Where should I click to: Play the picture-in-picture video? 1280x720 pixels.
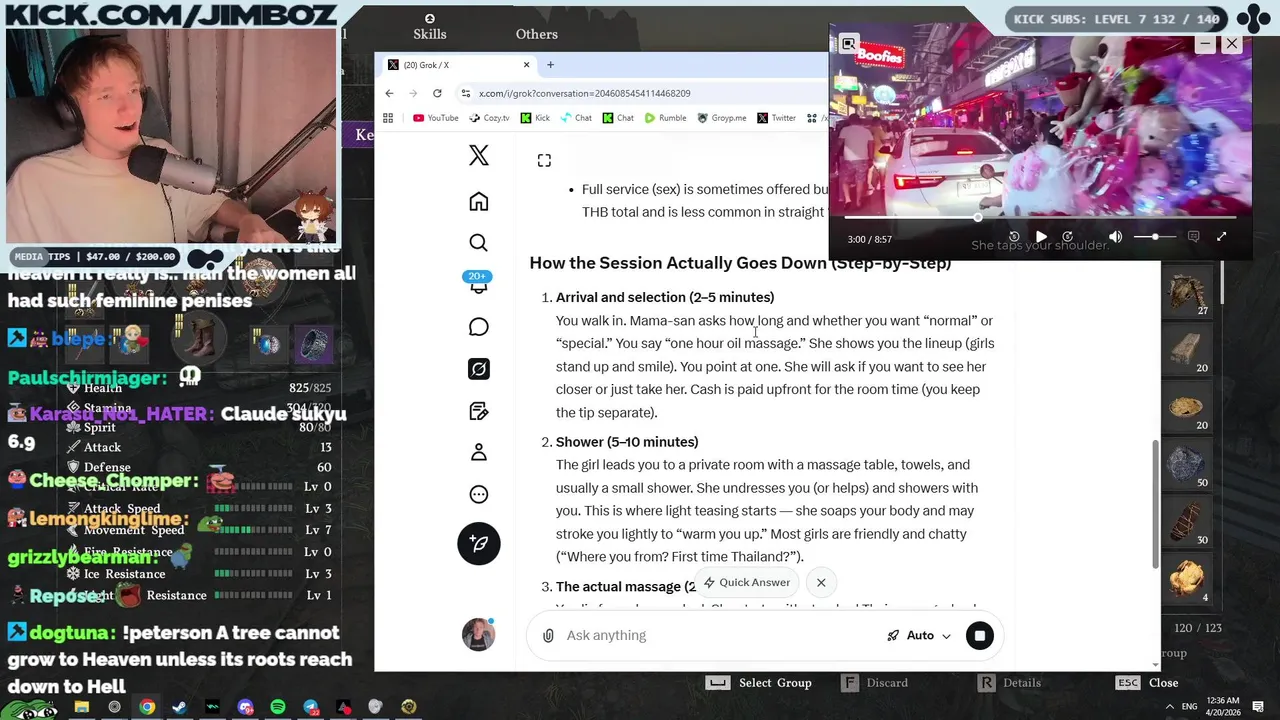(1041, 237)
